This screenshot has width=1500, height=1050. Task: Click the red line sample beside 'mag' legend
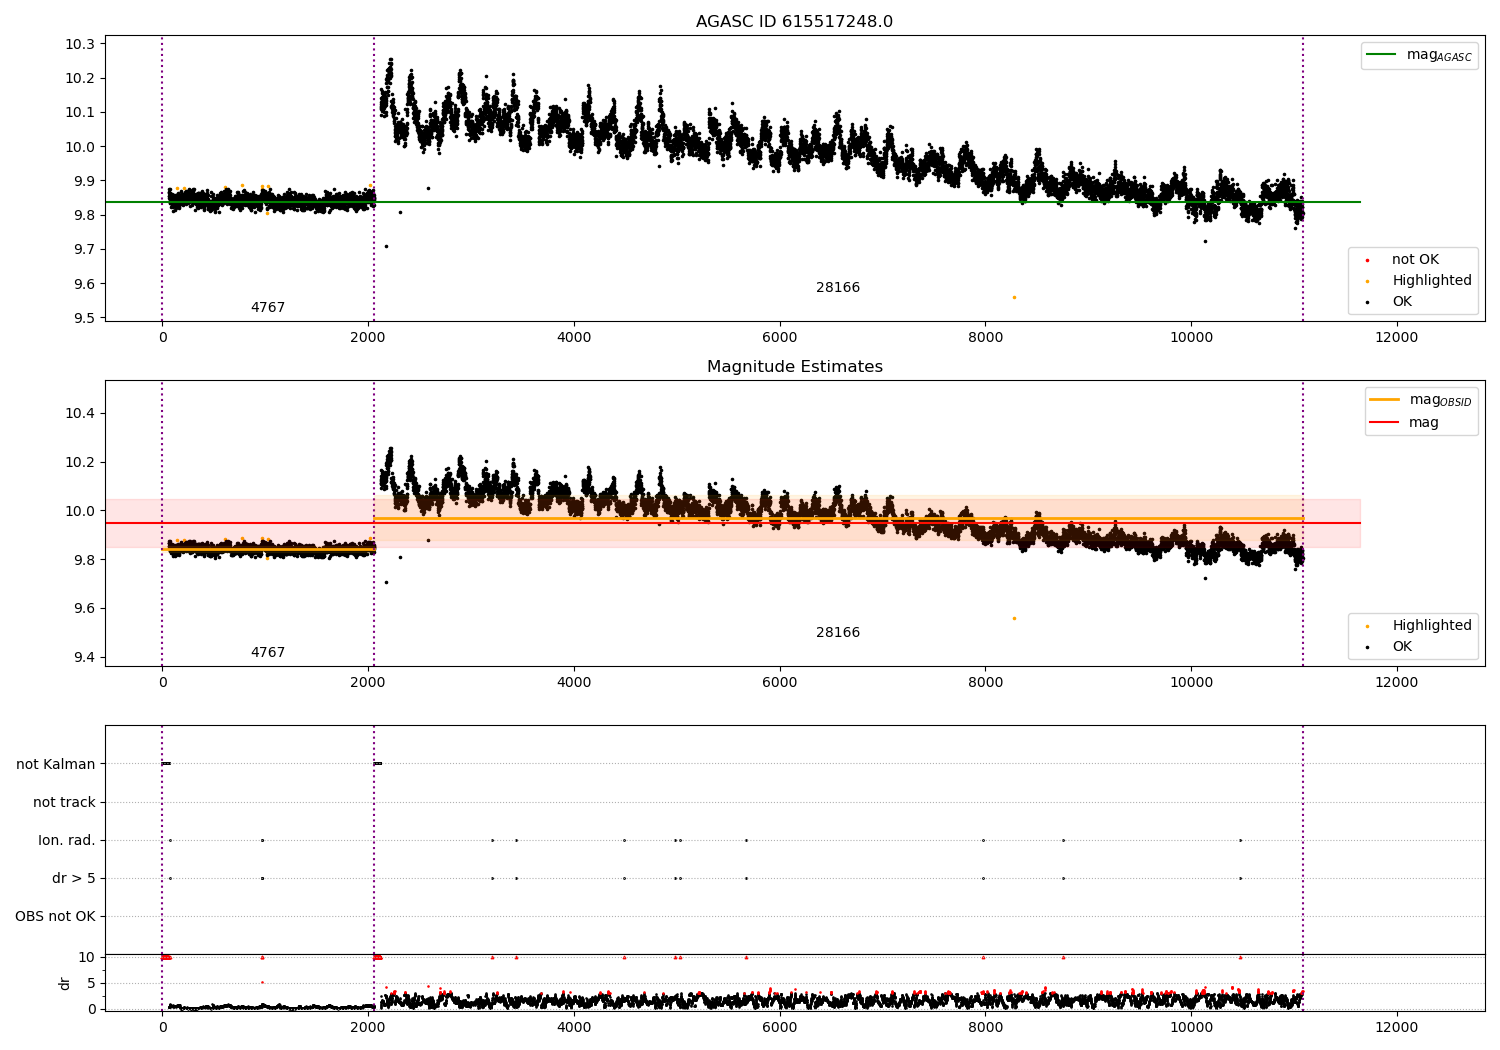tap(1384, 423)
